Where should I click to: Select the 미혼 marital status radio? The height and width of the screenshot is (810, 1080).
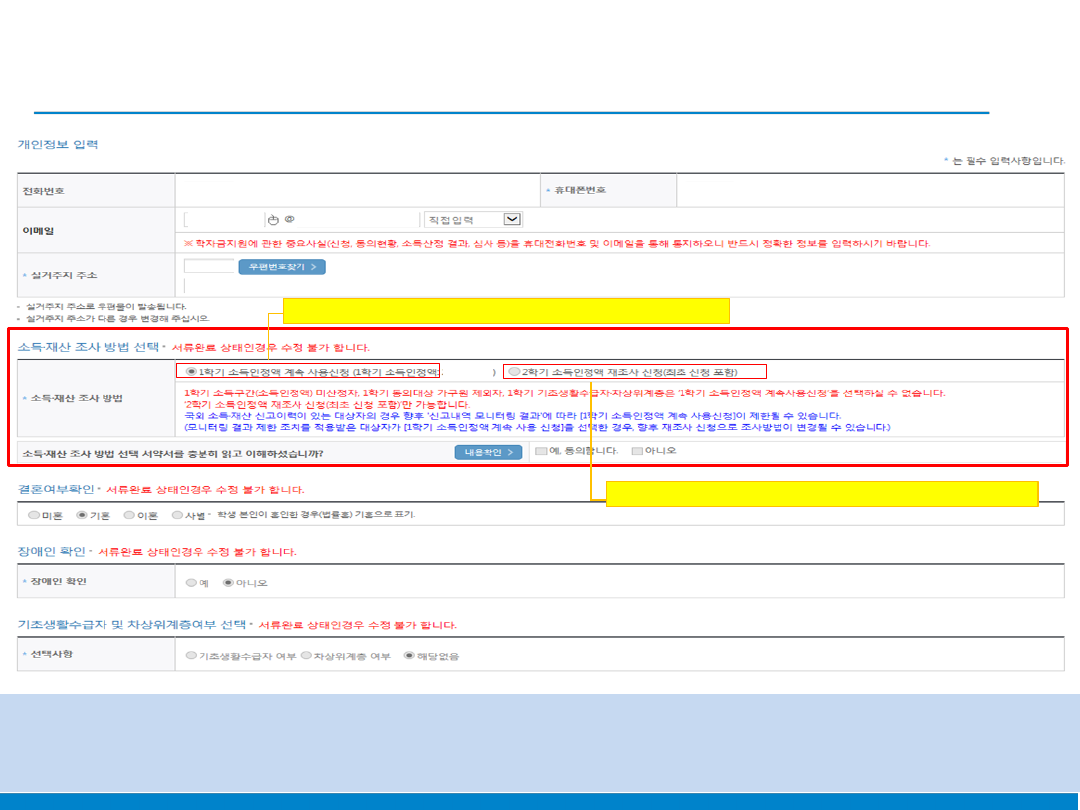(34, 515)
